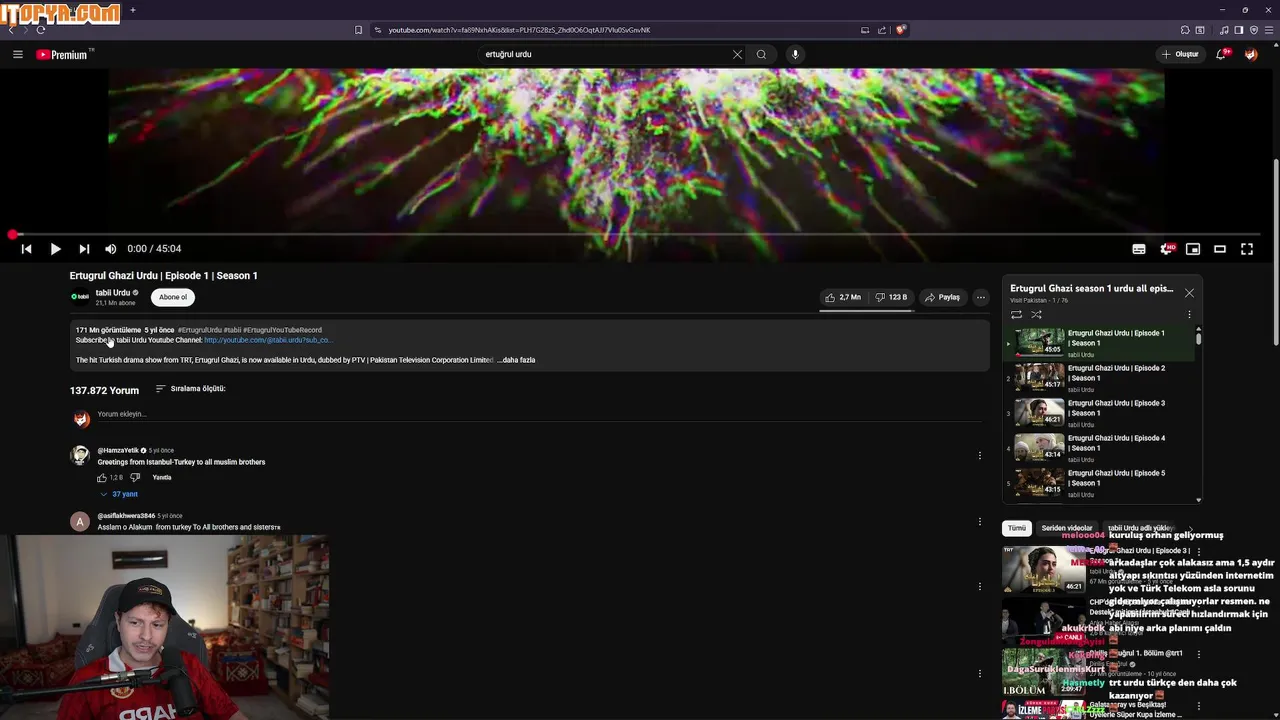Toggle playlist loop
This screenshot has height=720, width=1280.
1016,315
